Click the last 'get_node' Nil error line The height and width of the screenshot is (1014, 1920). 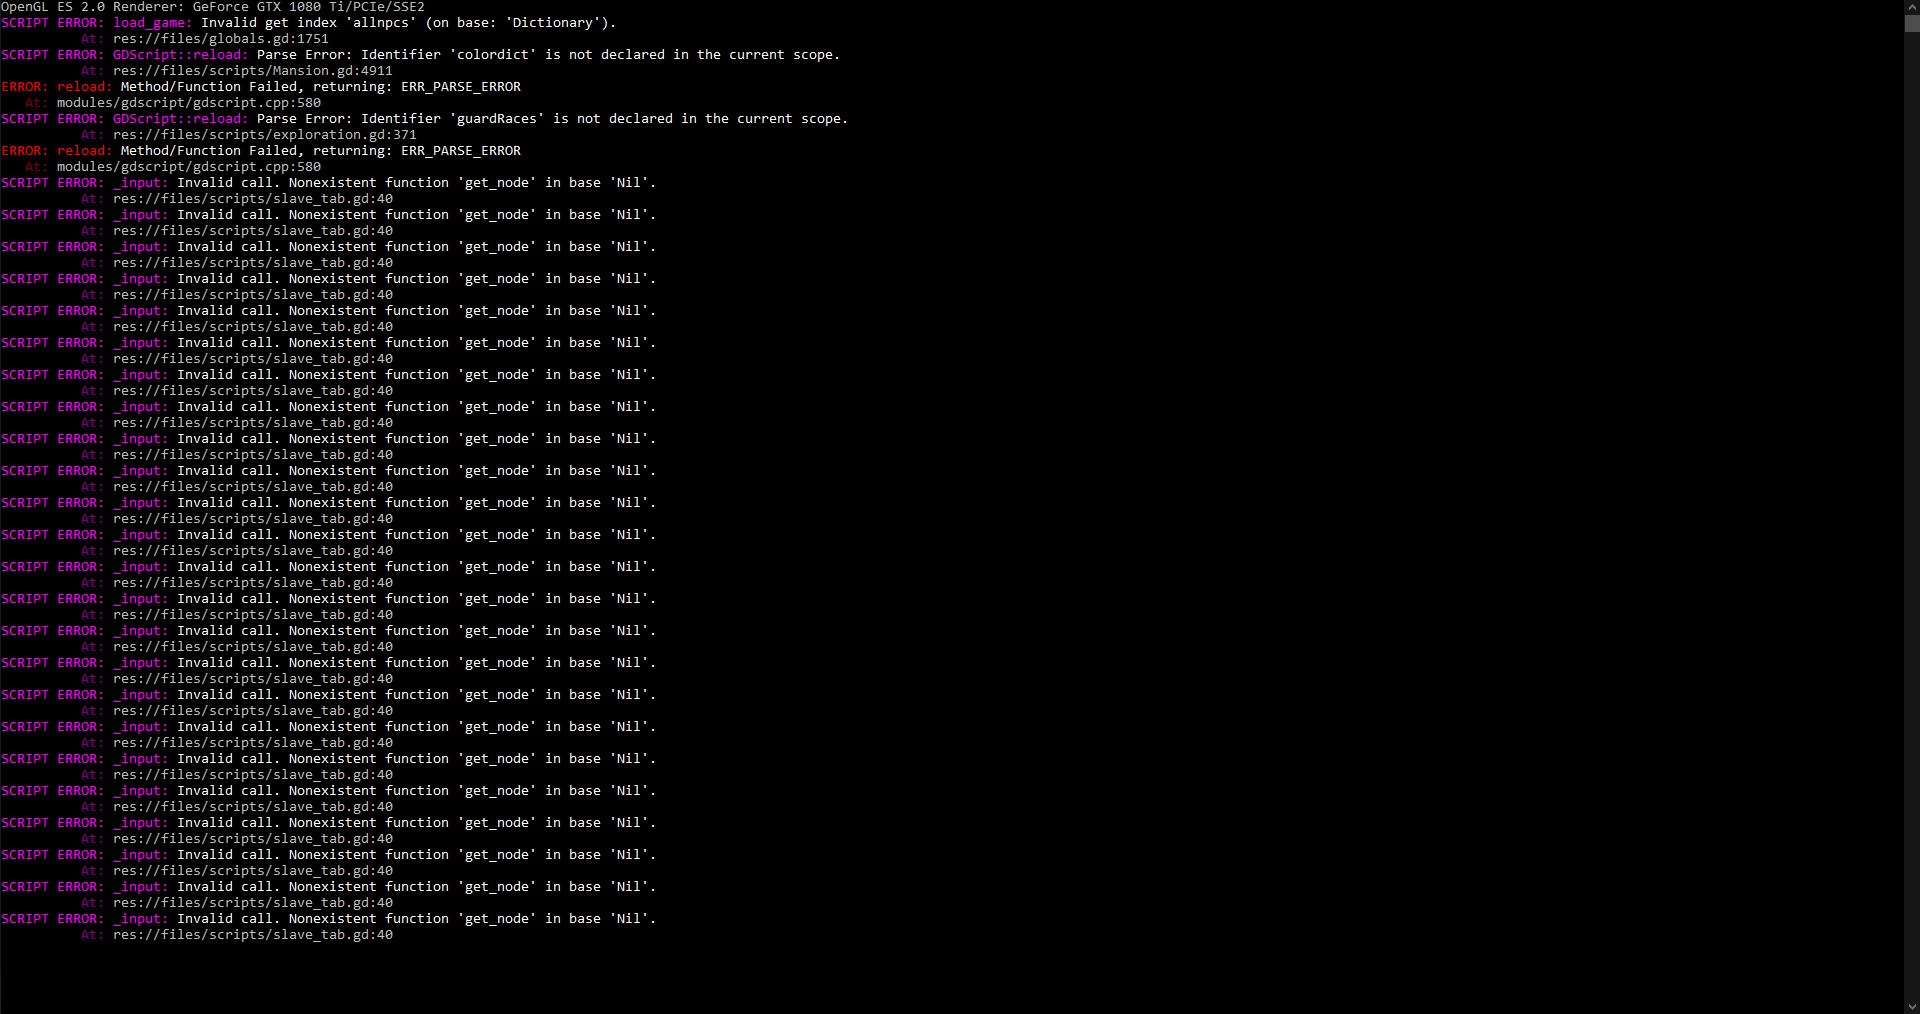click(x=328, y=919)
